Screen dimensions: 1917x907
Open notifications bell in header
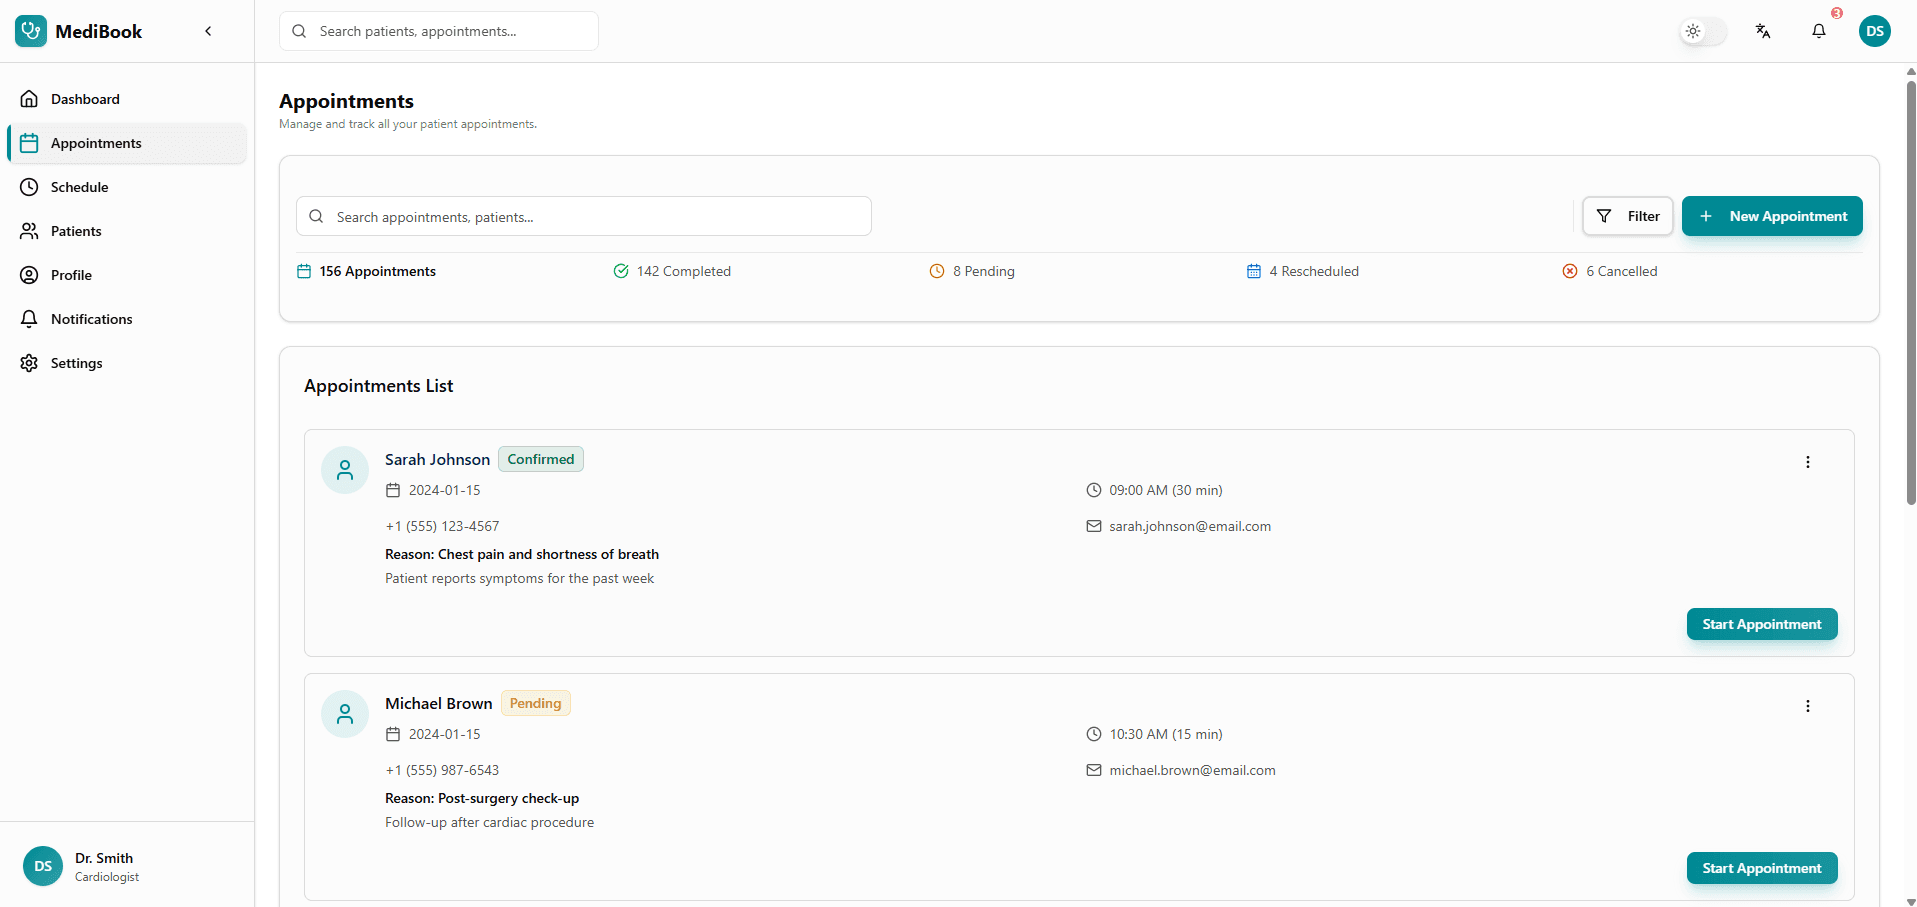click(x=1819, y=31)
